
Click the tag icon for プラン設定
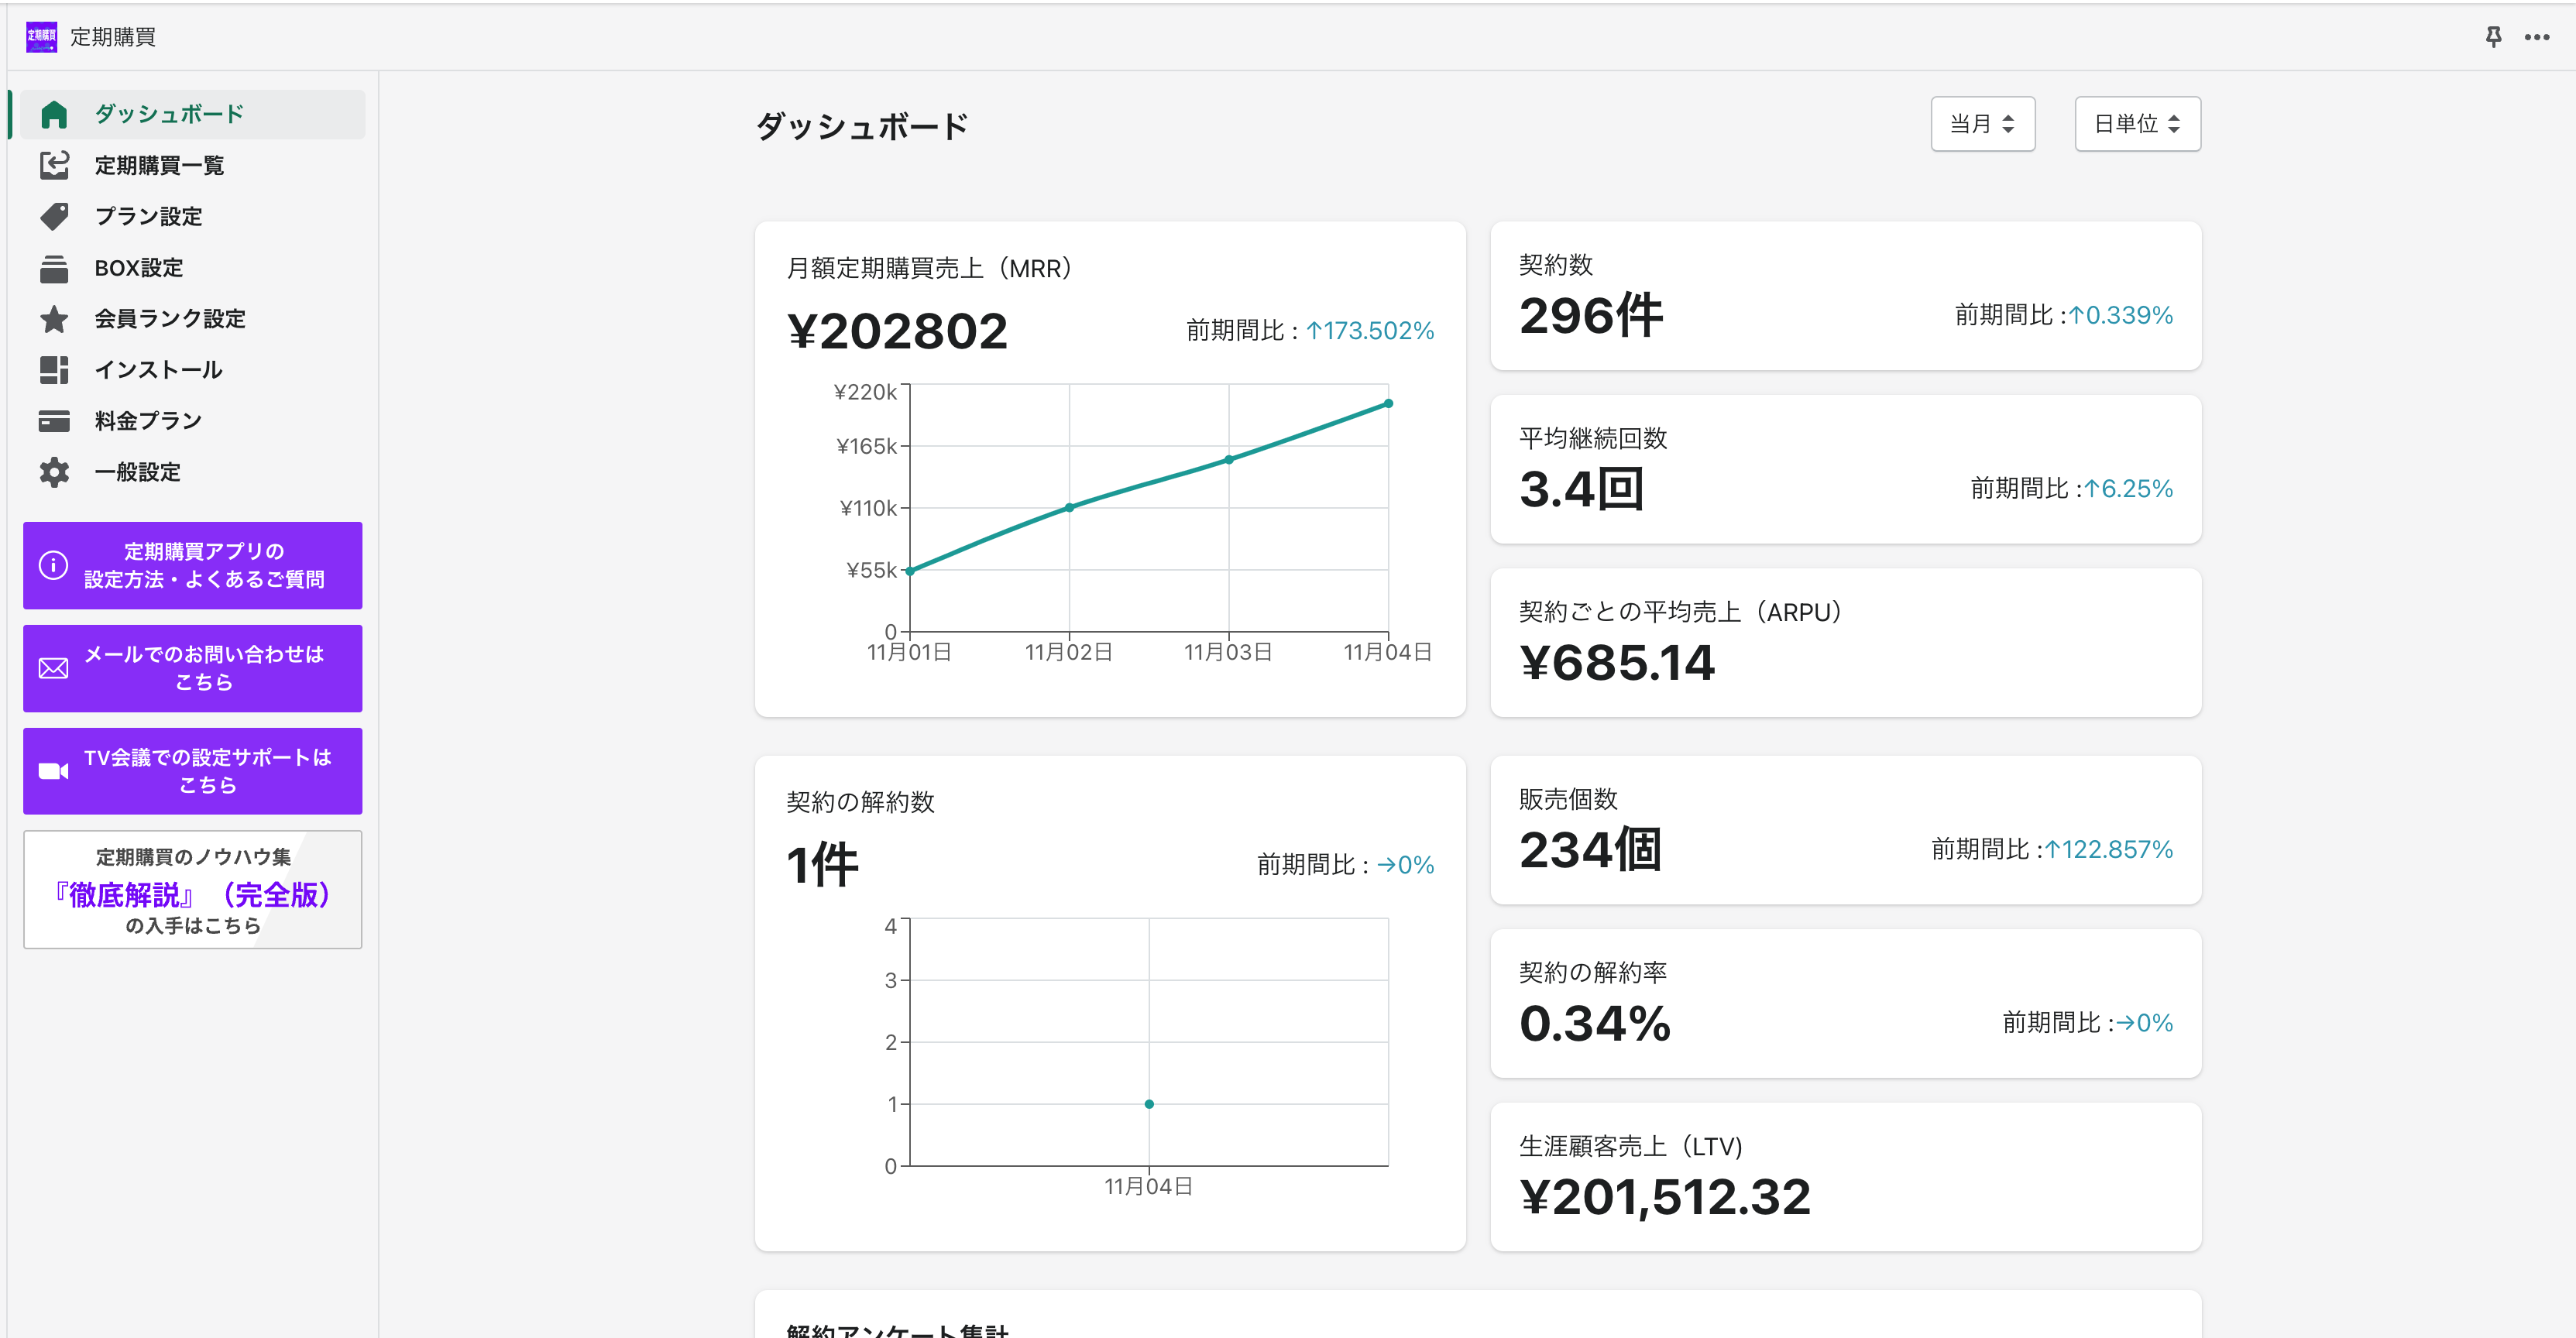(x=54, y=216)
